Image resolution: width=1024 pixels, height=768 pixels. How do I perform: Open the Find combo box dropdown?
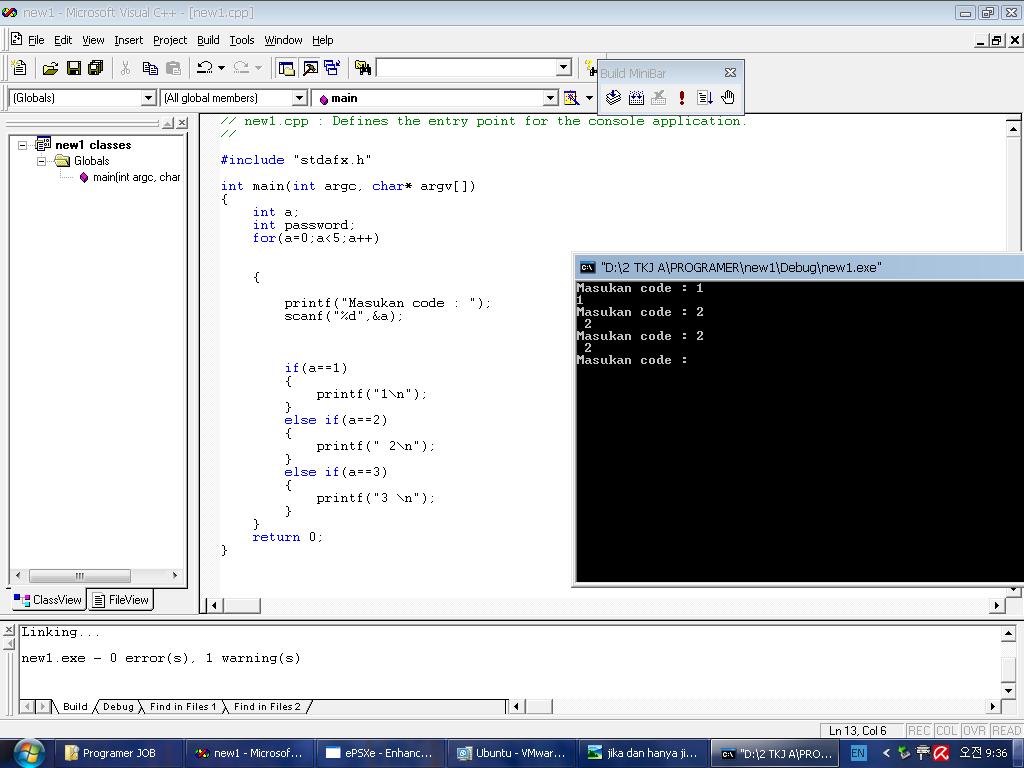(x=564, y=67)
